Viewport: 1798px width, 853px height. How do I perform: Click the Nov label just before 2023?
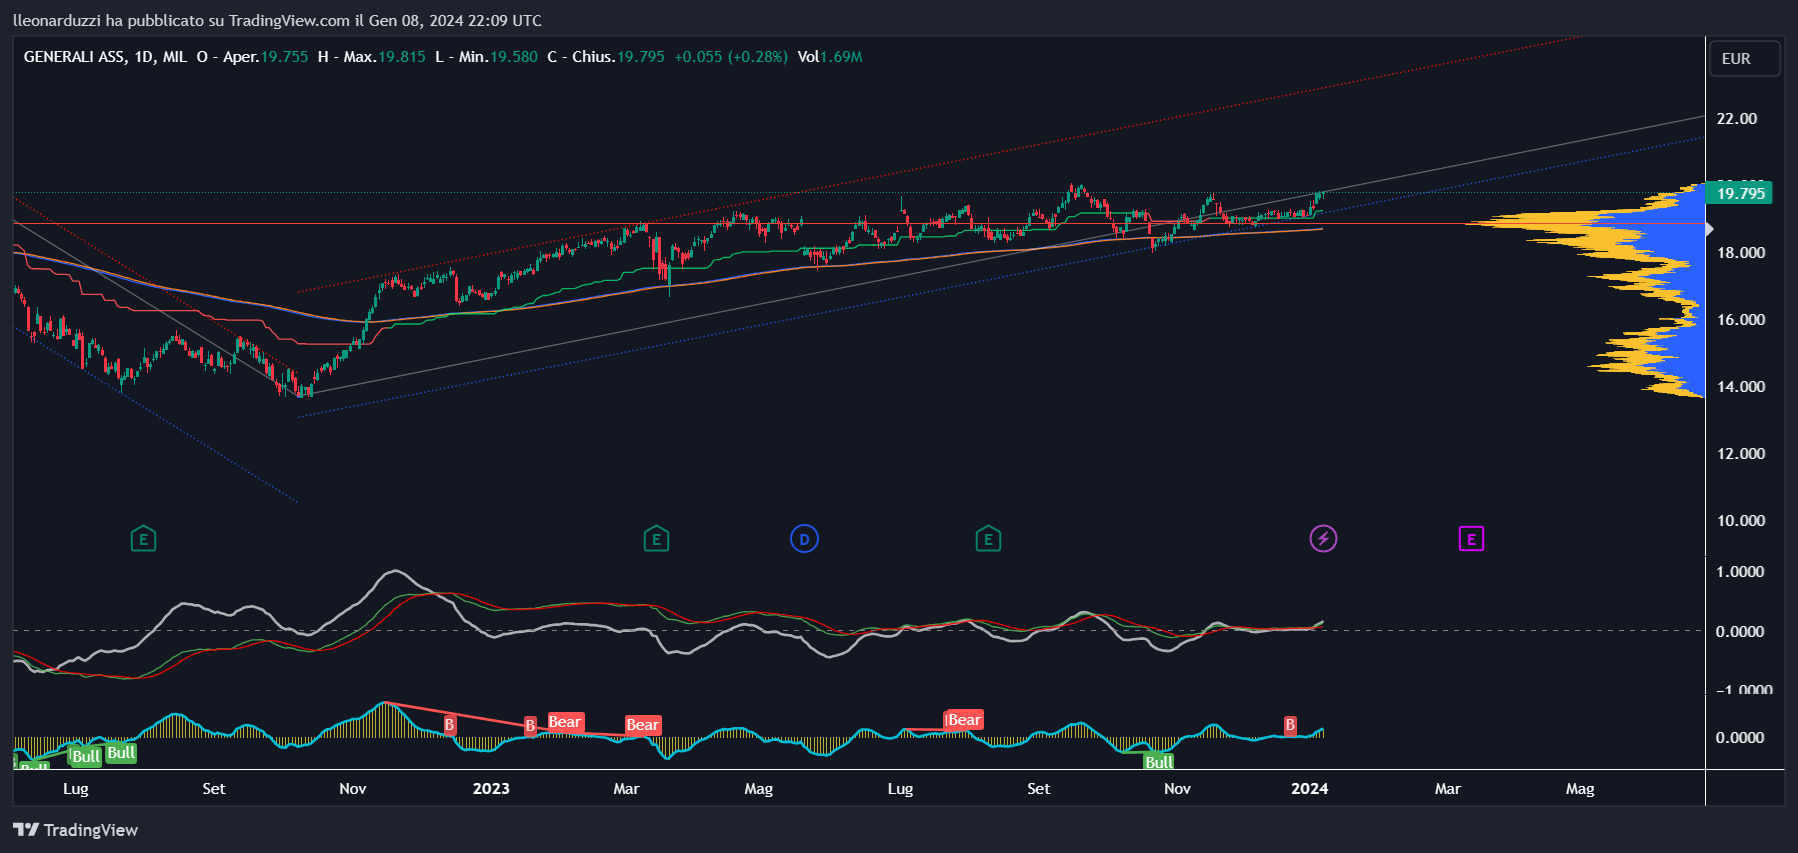(x=353, y=789)
